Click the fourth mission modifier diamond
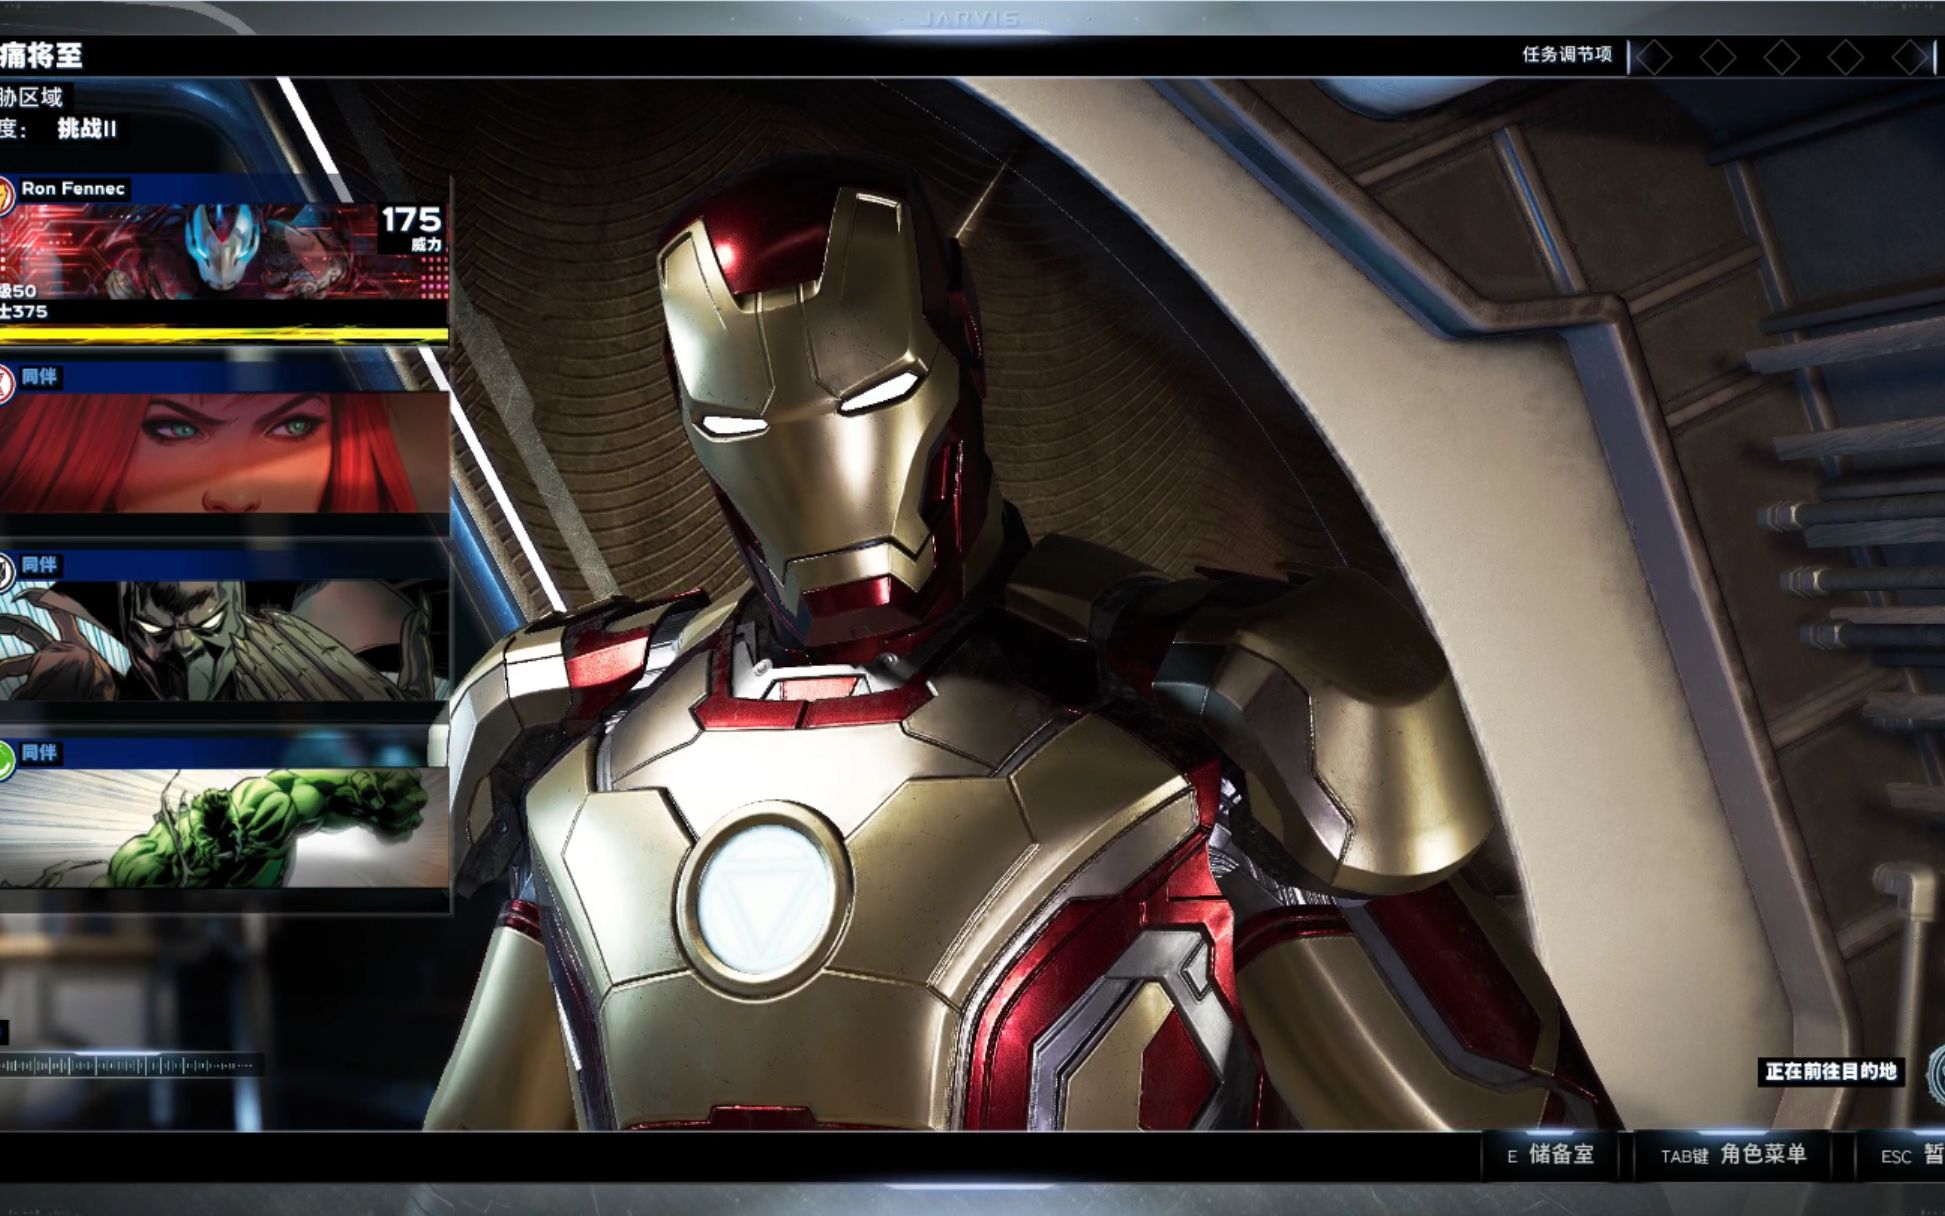Image resolution: width=1945 pixels, height=1216 pixels. (1845, 57)
